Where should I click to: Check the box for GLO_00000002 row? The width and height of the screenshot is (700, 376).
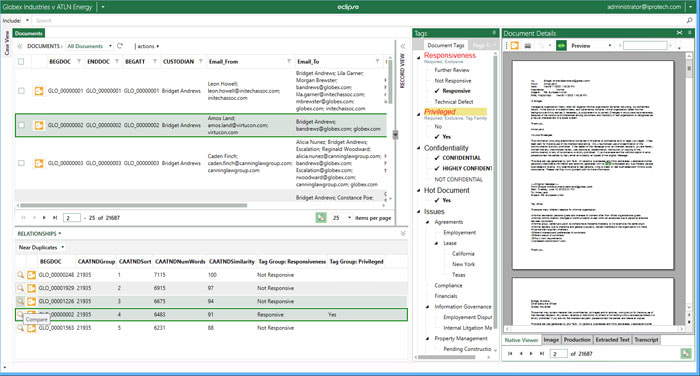(x=21, y=125)
